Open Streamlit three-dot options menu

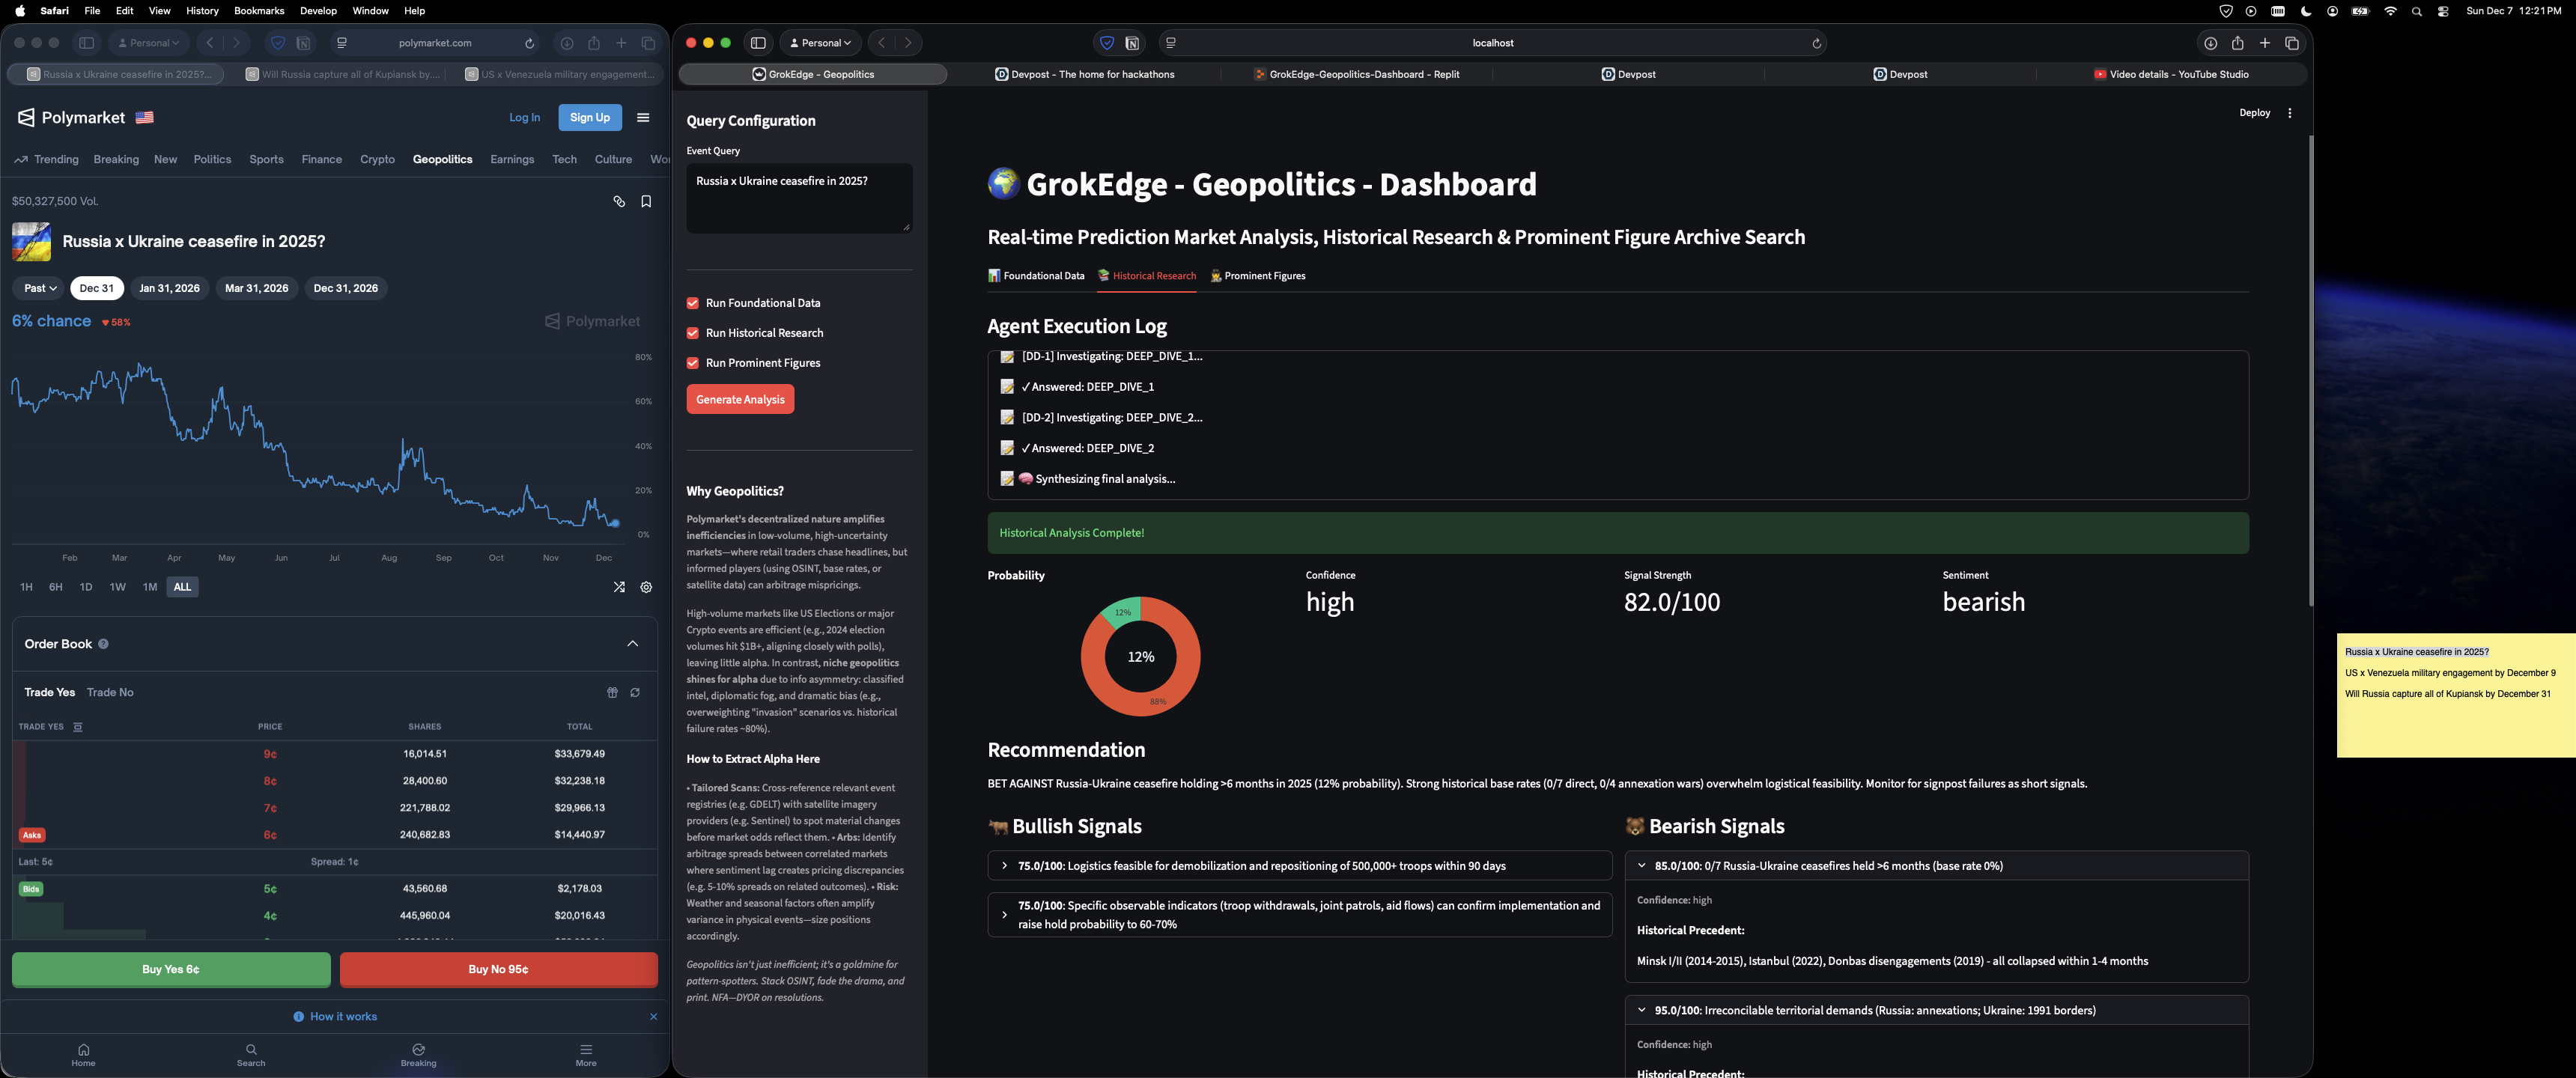(2289, 113)
